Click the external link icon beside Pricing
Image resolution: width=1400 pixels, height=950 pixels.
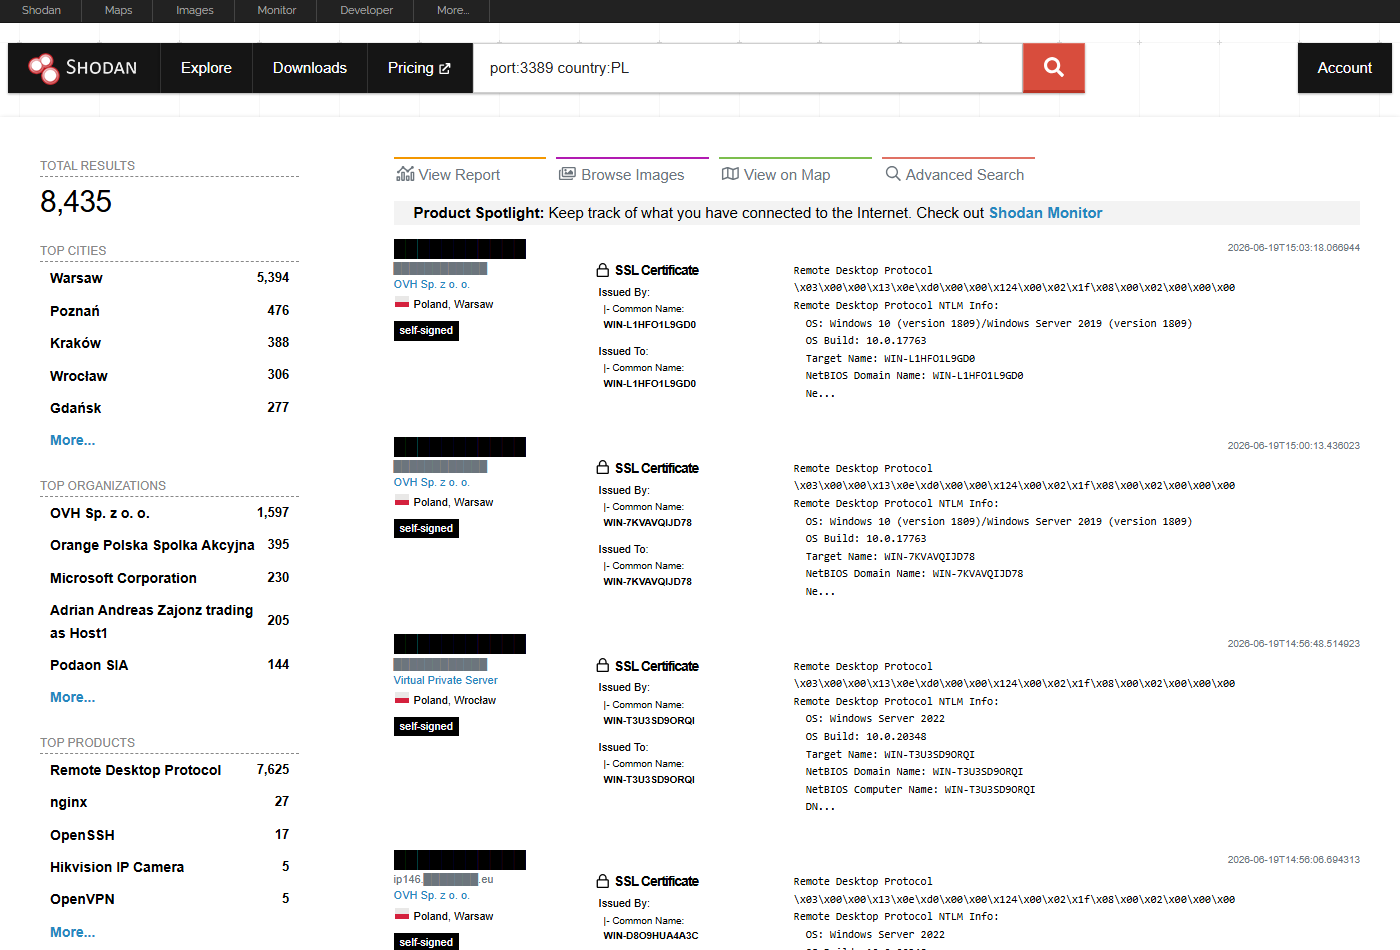pos(445,69)
